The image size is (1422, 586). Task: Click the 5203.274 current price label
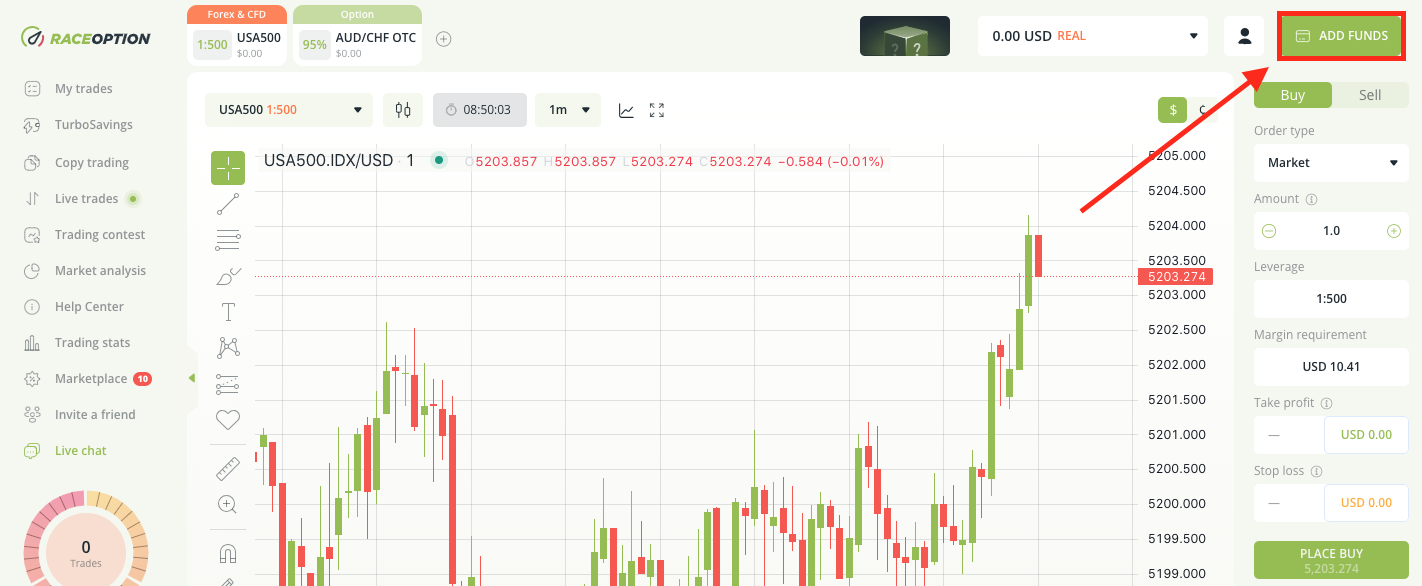pos(1176,277)
